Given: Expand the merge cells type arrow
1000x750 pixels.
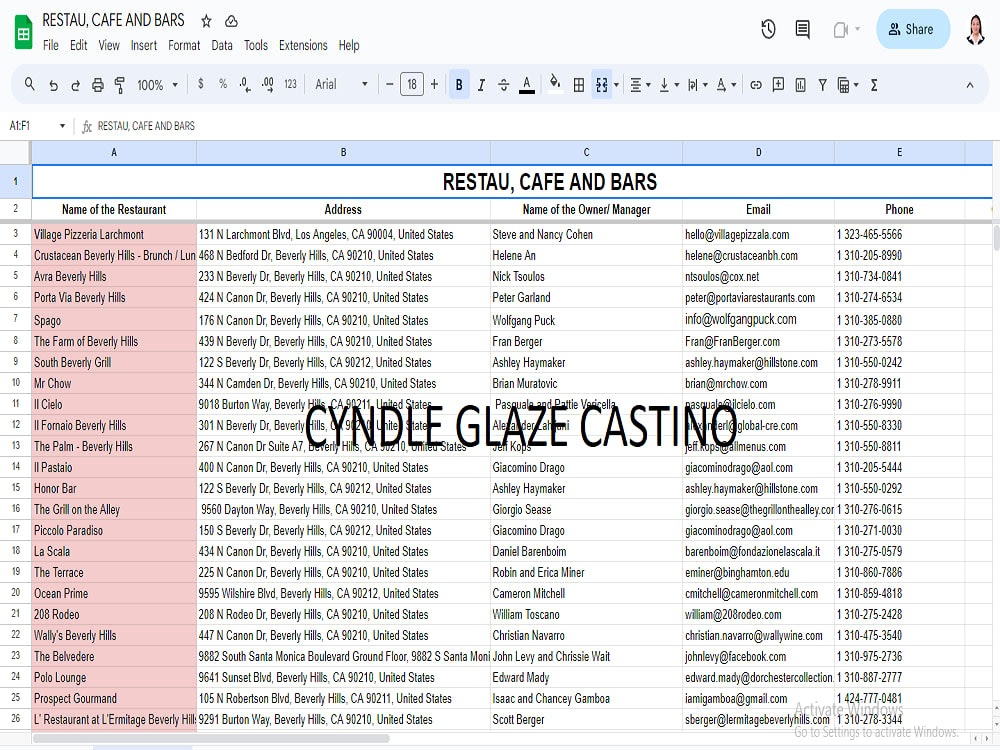Looking at the screenshot, I should (x=616, y=85).
